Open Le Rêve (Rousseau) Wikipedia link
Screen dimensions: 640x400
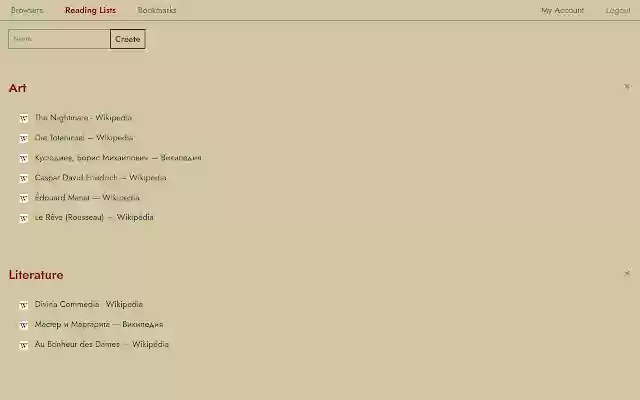click(94, 217)
